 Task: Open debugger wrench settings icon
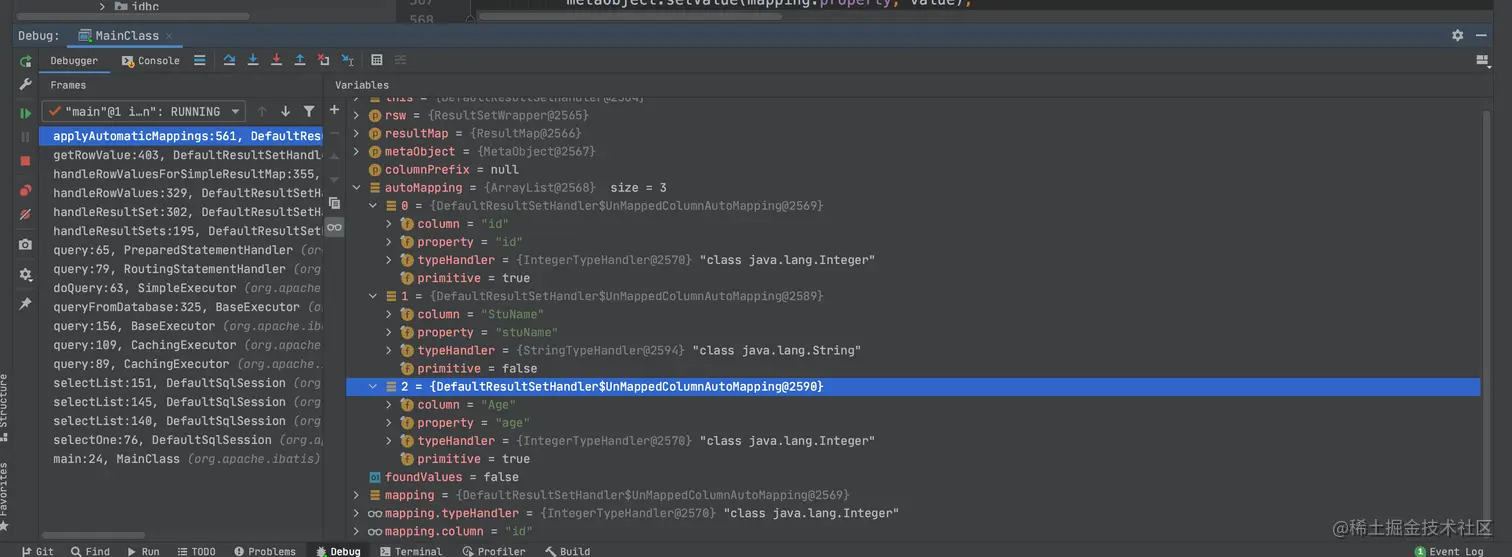click(26, 85)
